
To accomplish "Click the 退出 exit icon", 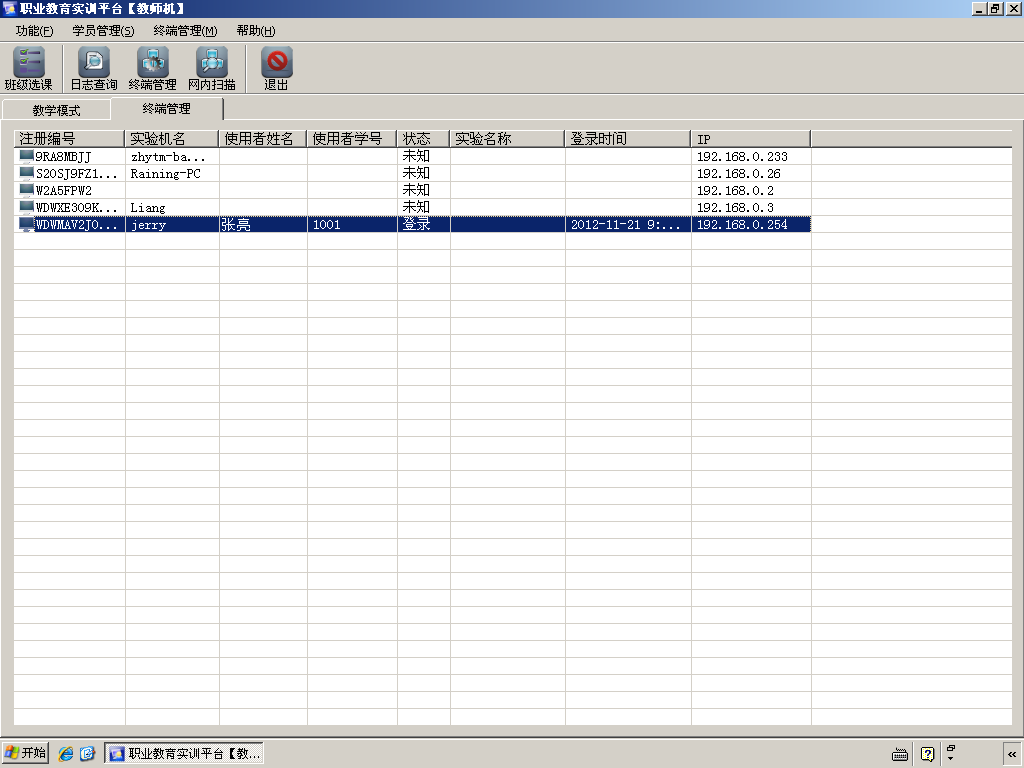I will tap(276, 68).
